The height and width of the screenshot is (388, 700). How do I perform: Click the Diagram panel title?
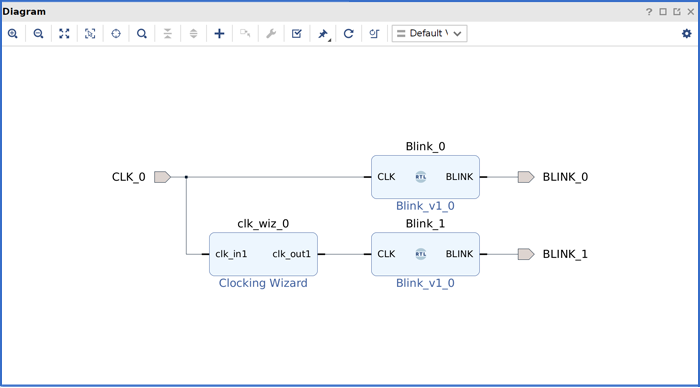click(24, 12)
